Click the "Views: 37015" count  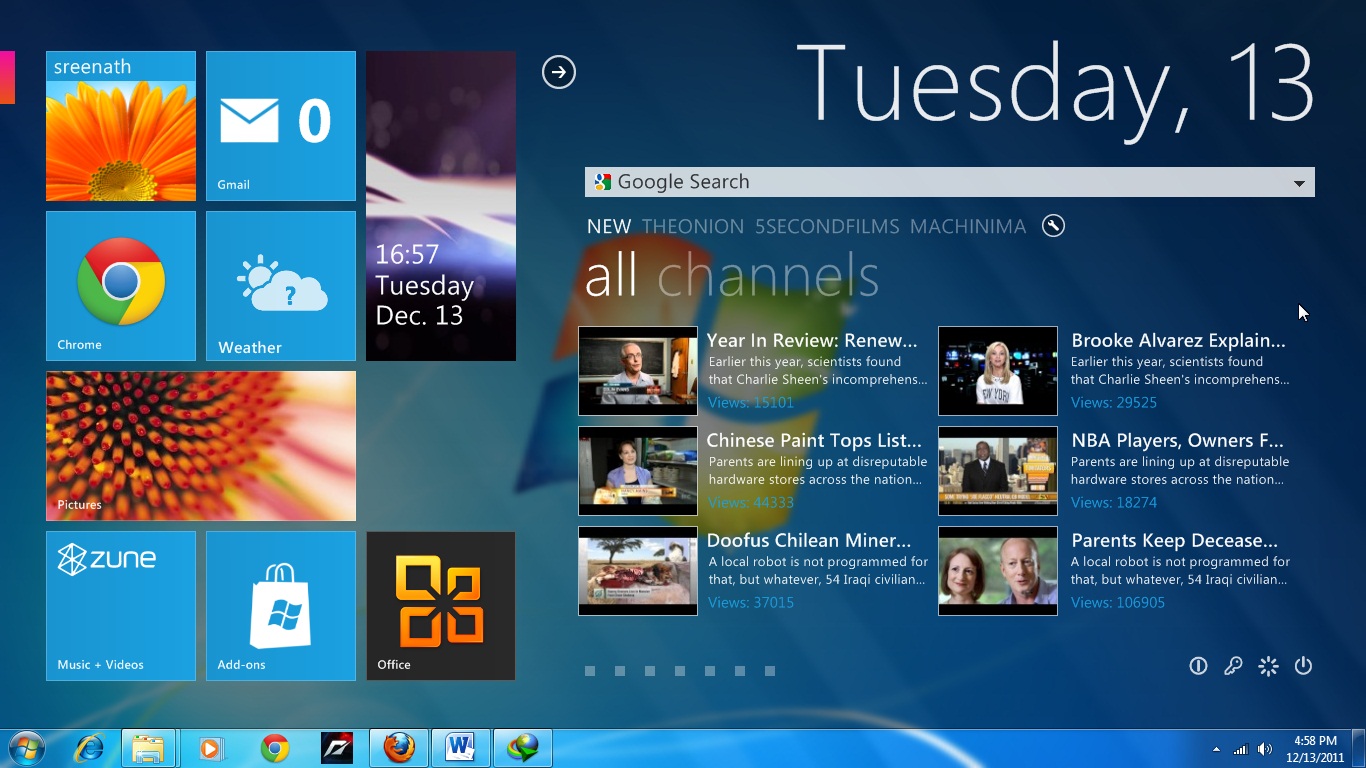point(751,603)
